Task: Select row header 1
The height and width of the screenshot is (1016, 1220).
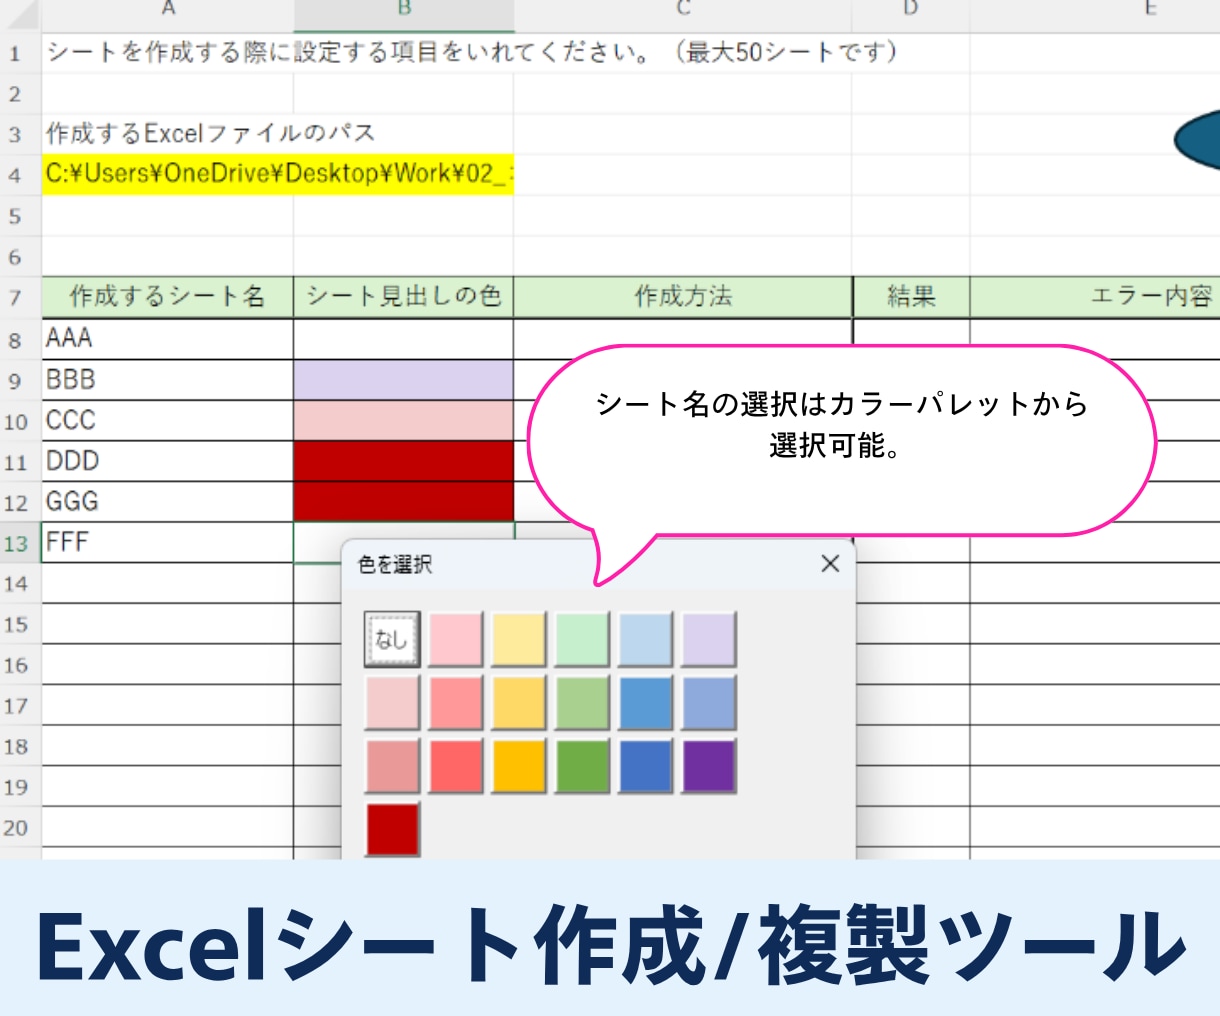Action: point(20,53)
